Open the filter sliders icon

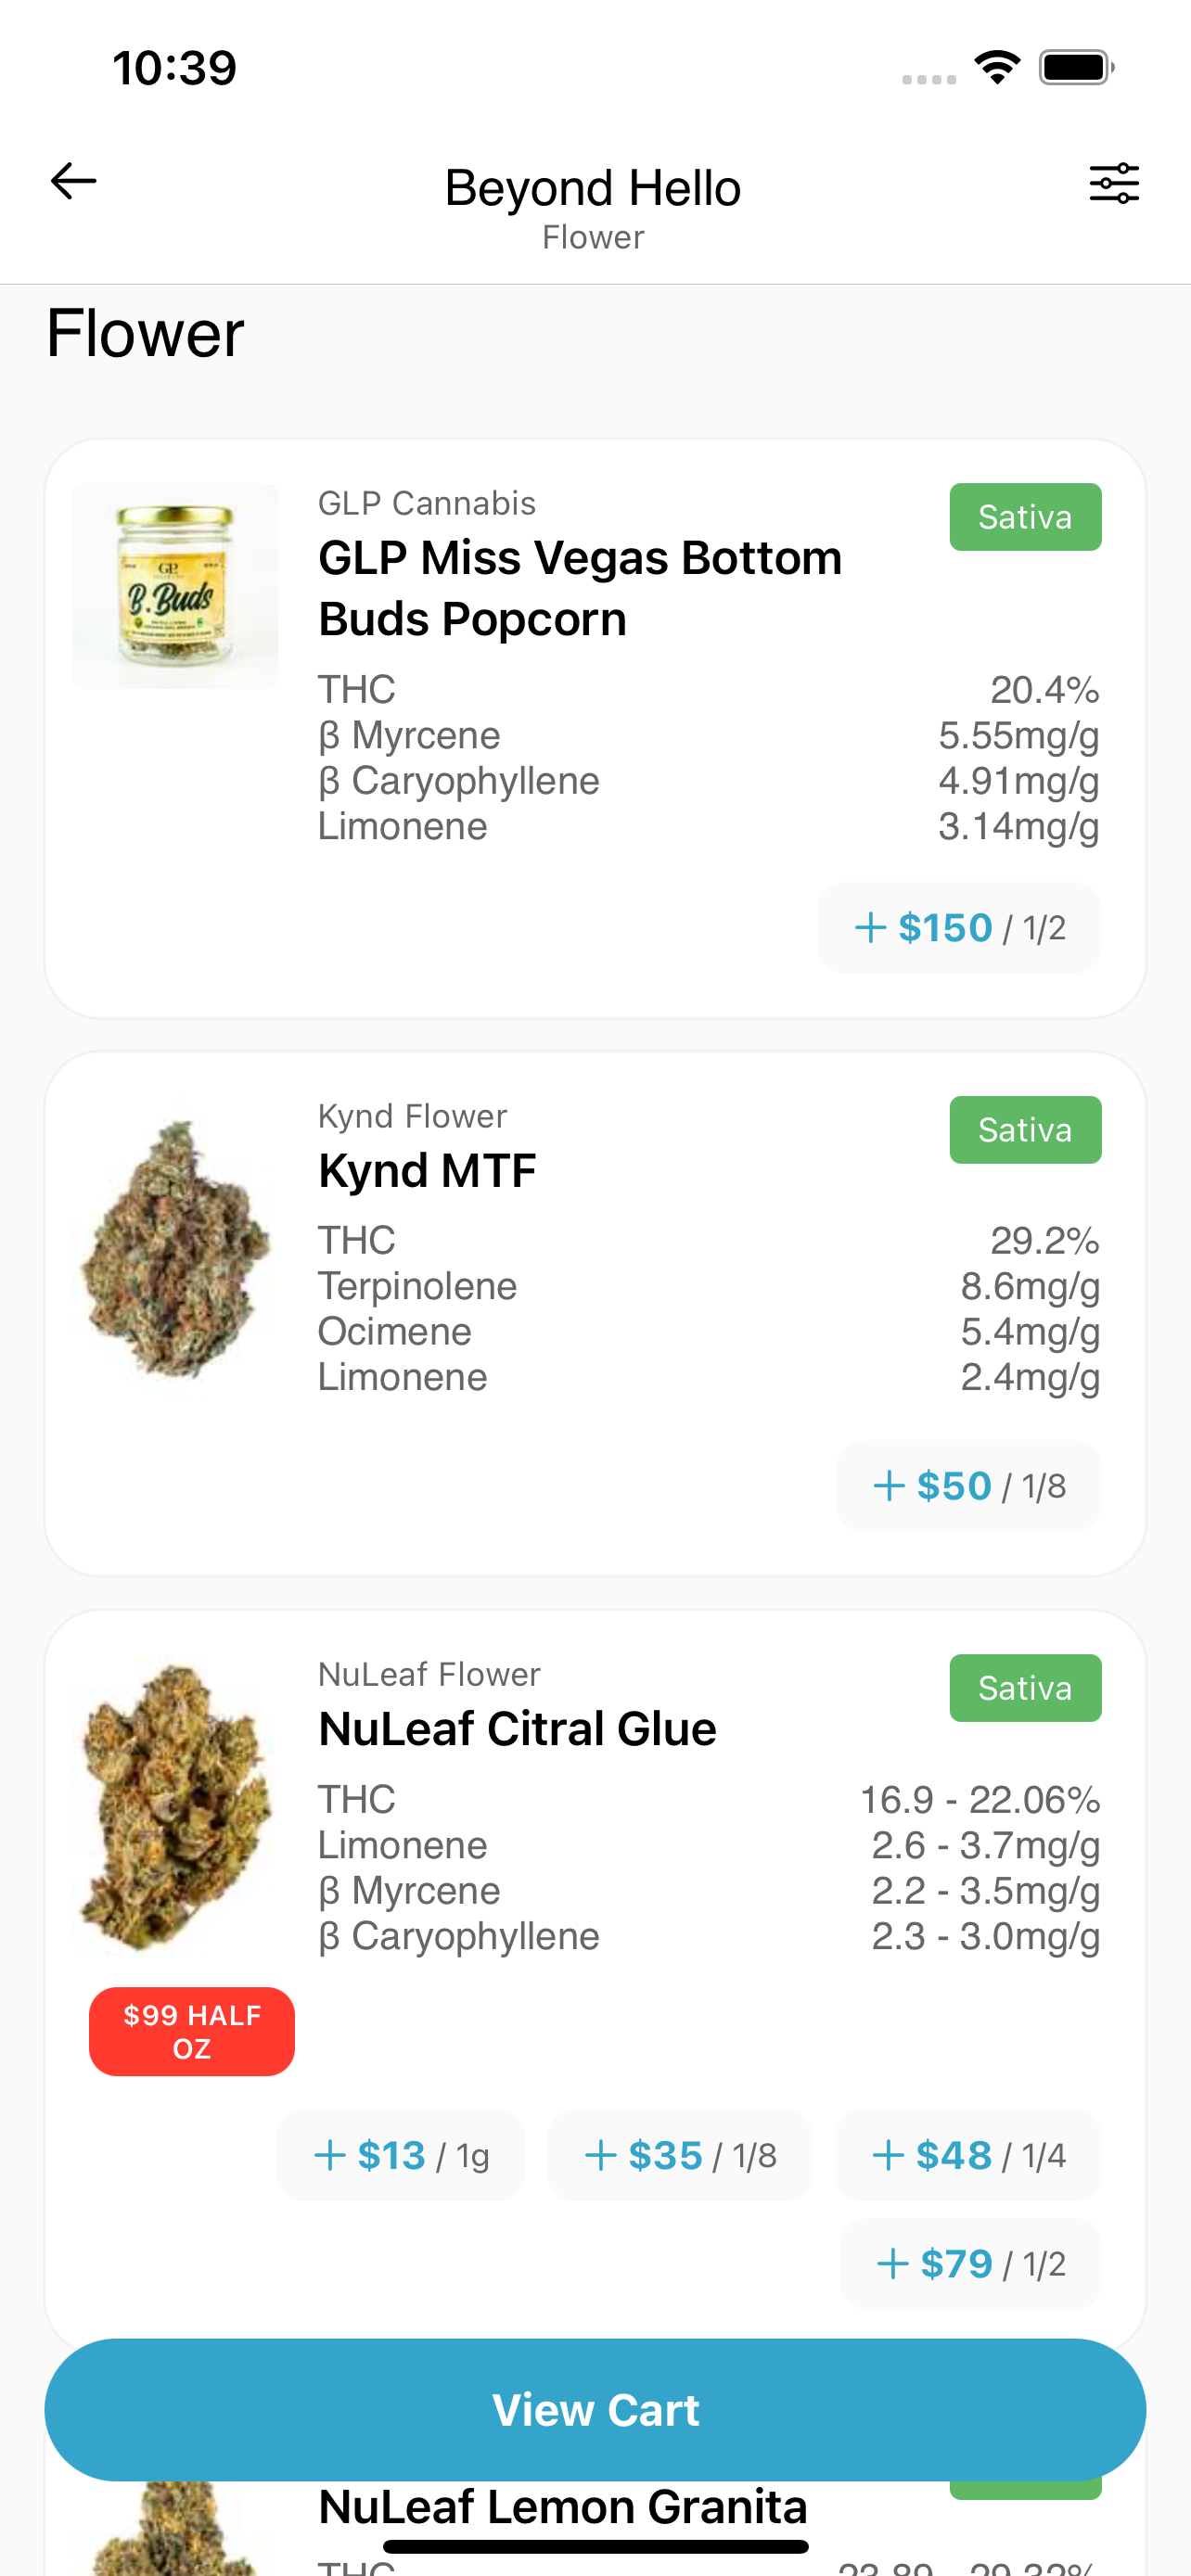1113,184
